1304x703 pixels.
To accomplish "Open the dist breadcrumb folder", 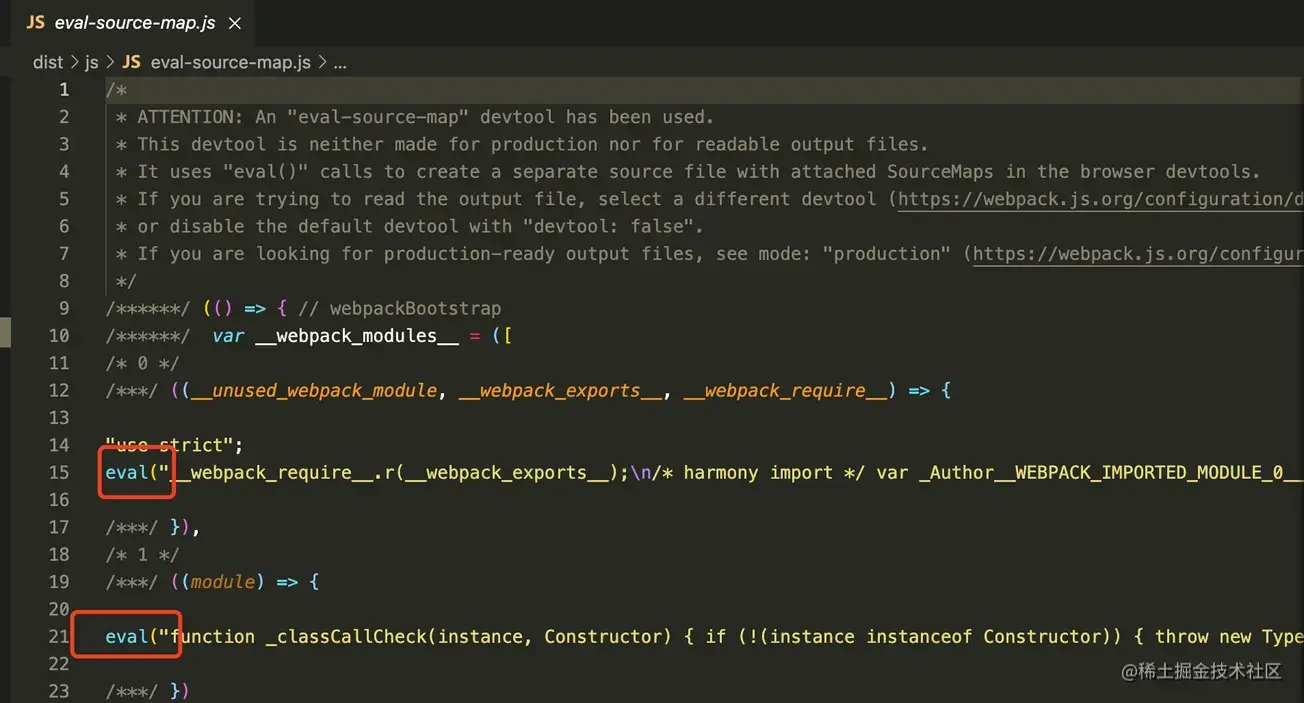I will pos(48,62).
